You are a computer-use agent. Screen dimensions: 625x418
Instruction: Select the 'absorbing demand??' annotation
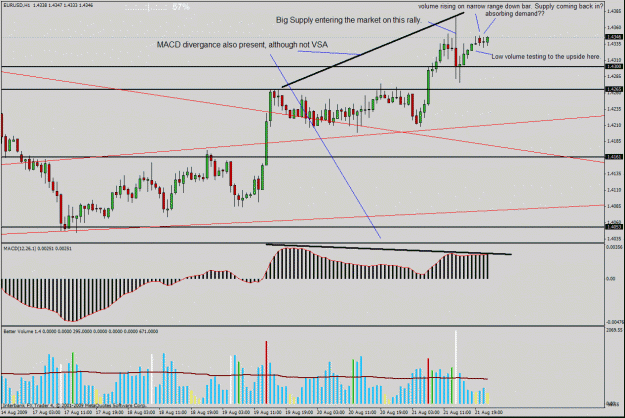515,14
